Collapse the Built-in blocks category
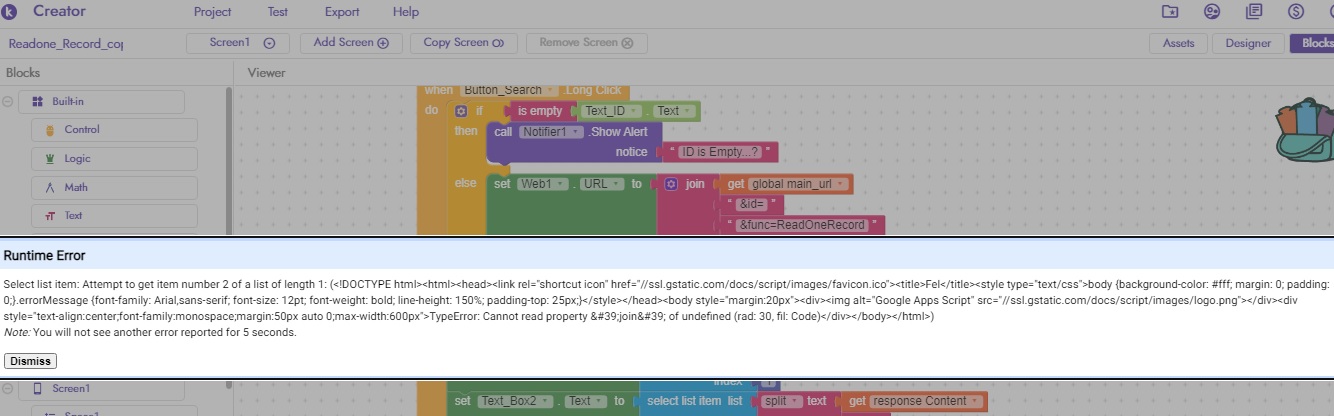 tap(9, 102)
